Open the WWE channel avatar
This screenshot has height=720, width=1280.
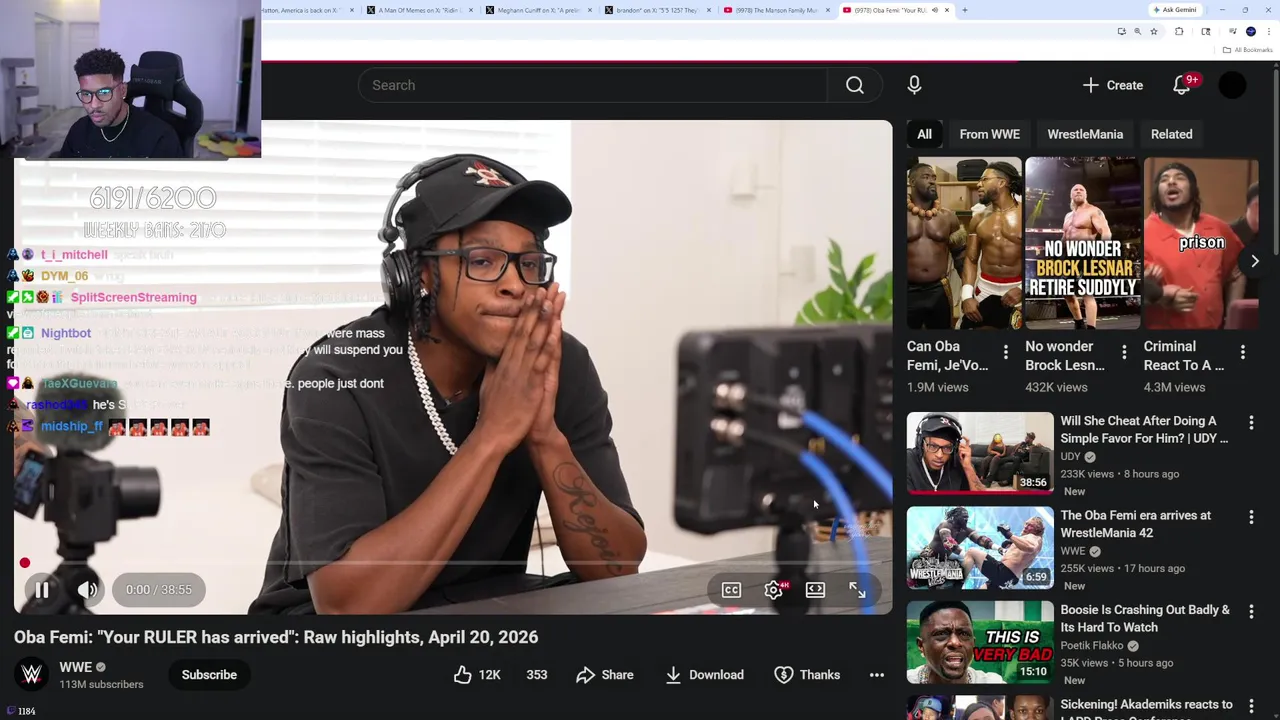(32, 675)
